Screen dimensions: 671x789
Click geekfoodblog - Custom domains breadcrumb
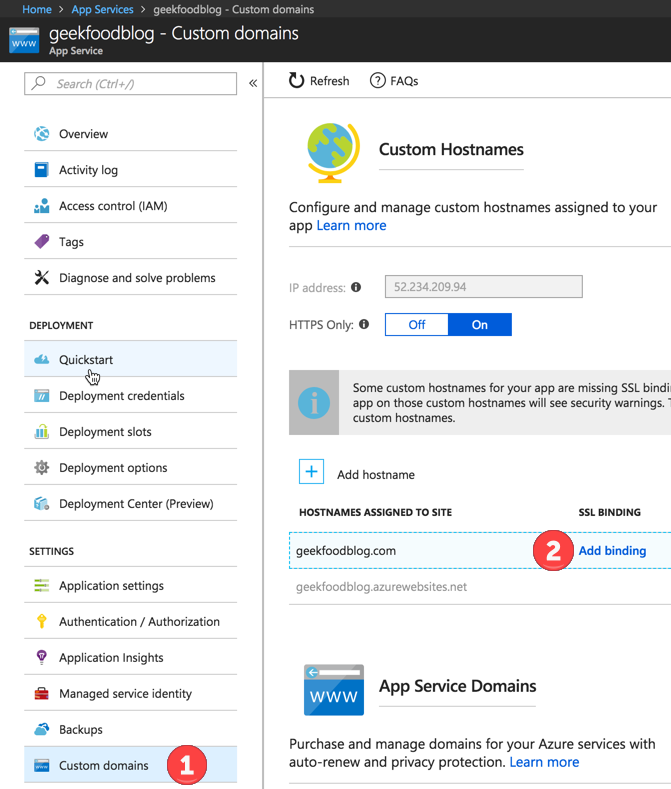point(234,9)
